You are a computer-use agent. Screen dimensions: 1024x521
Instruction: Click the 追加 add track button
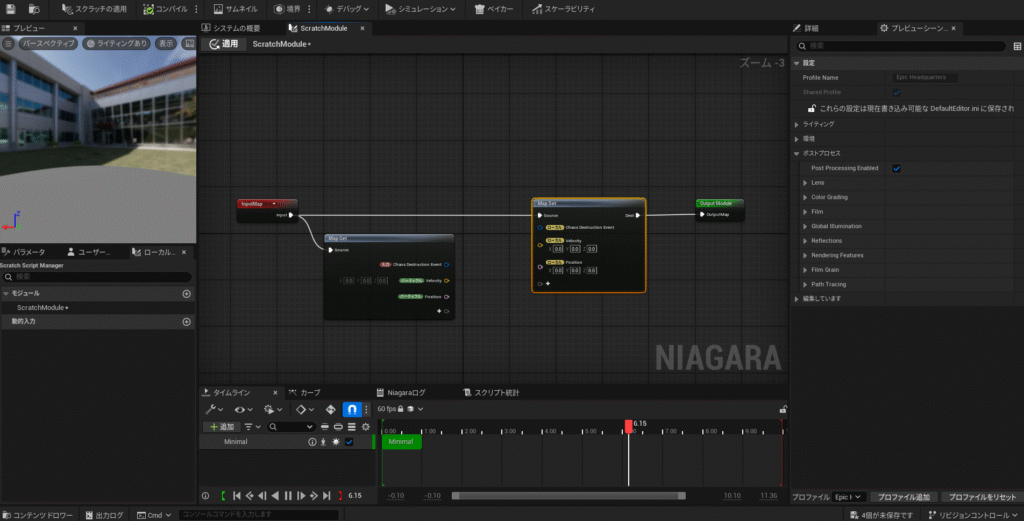[x=221, y=427]
